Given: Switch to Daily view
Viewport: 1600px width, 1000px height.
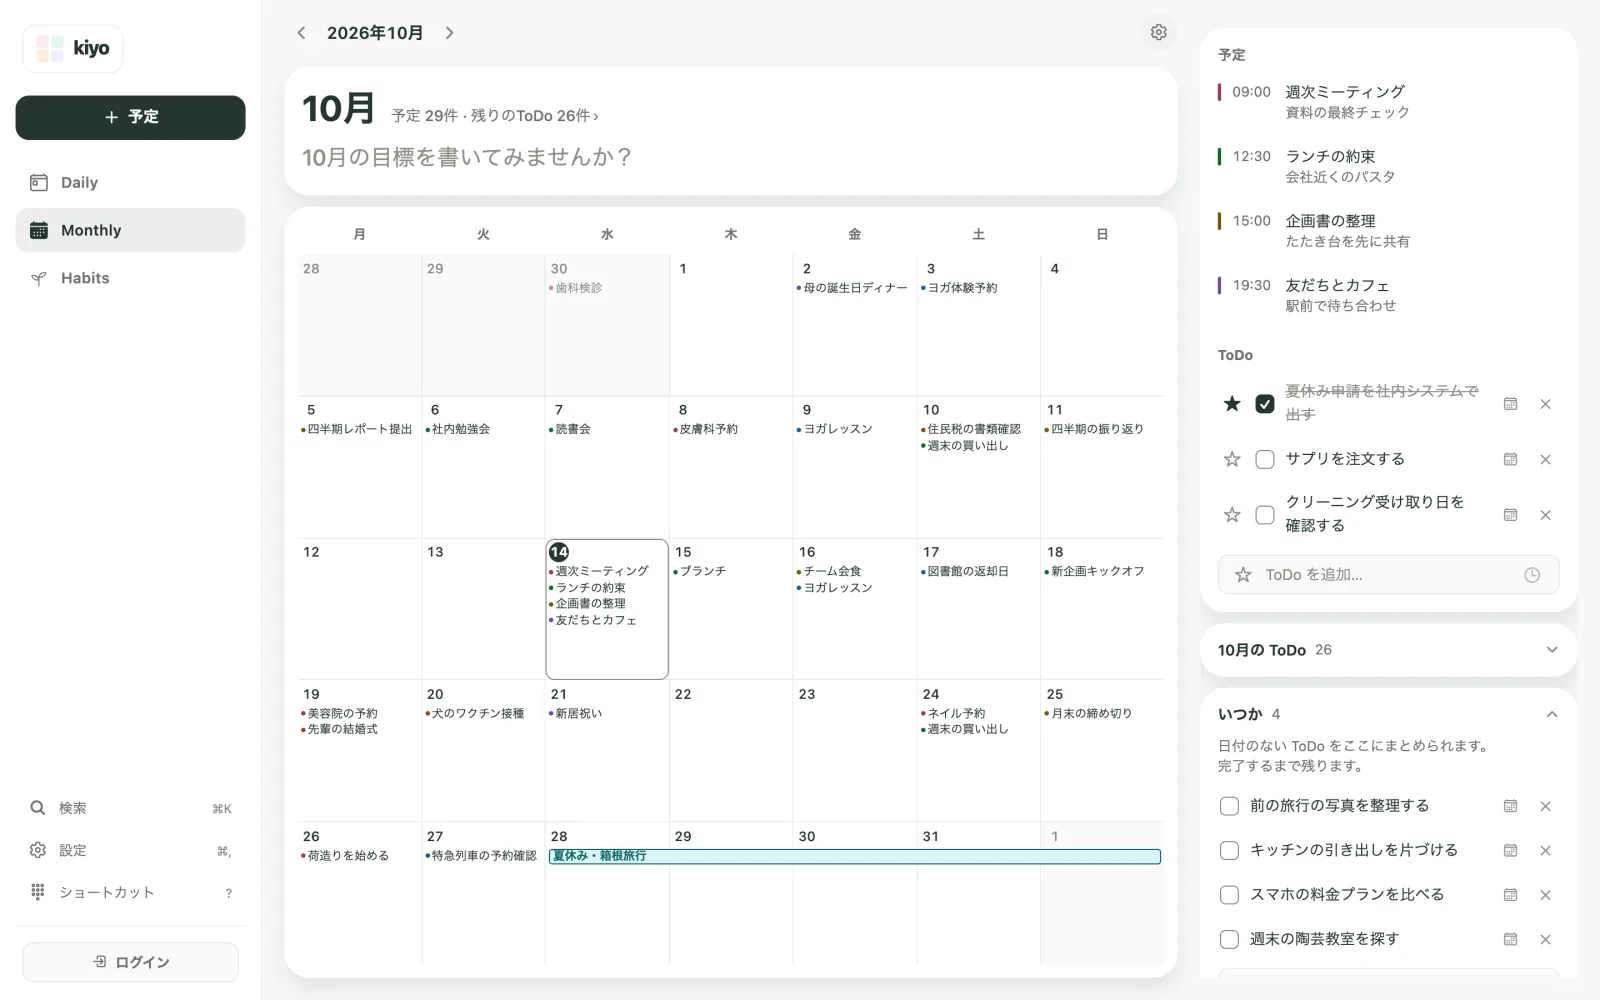Looking at the screenshot, I should point(130,182).
